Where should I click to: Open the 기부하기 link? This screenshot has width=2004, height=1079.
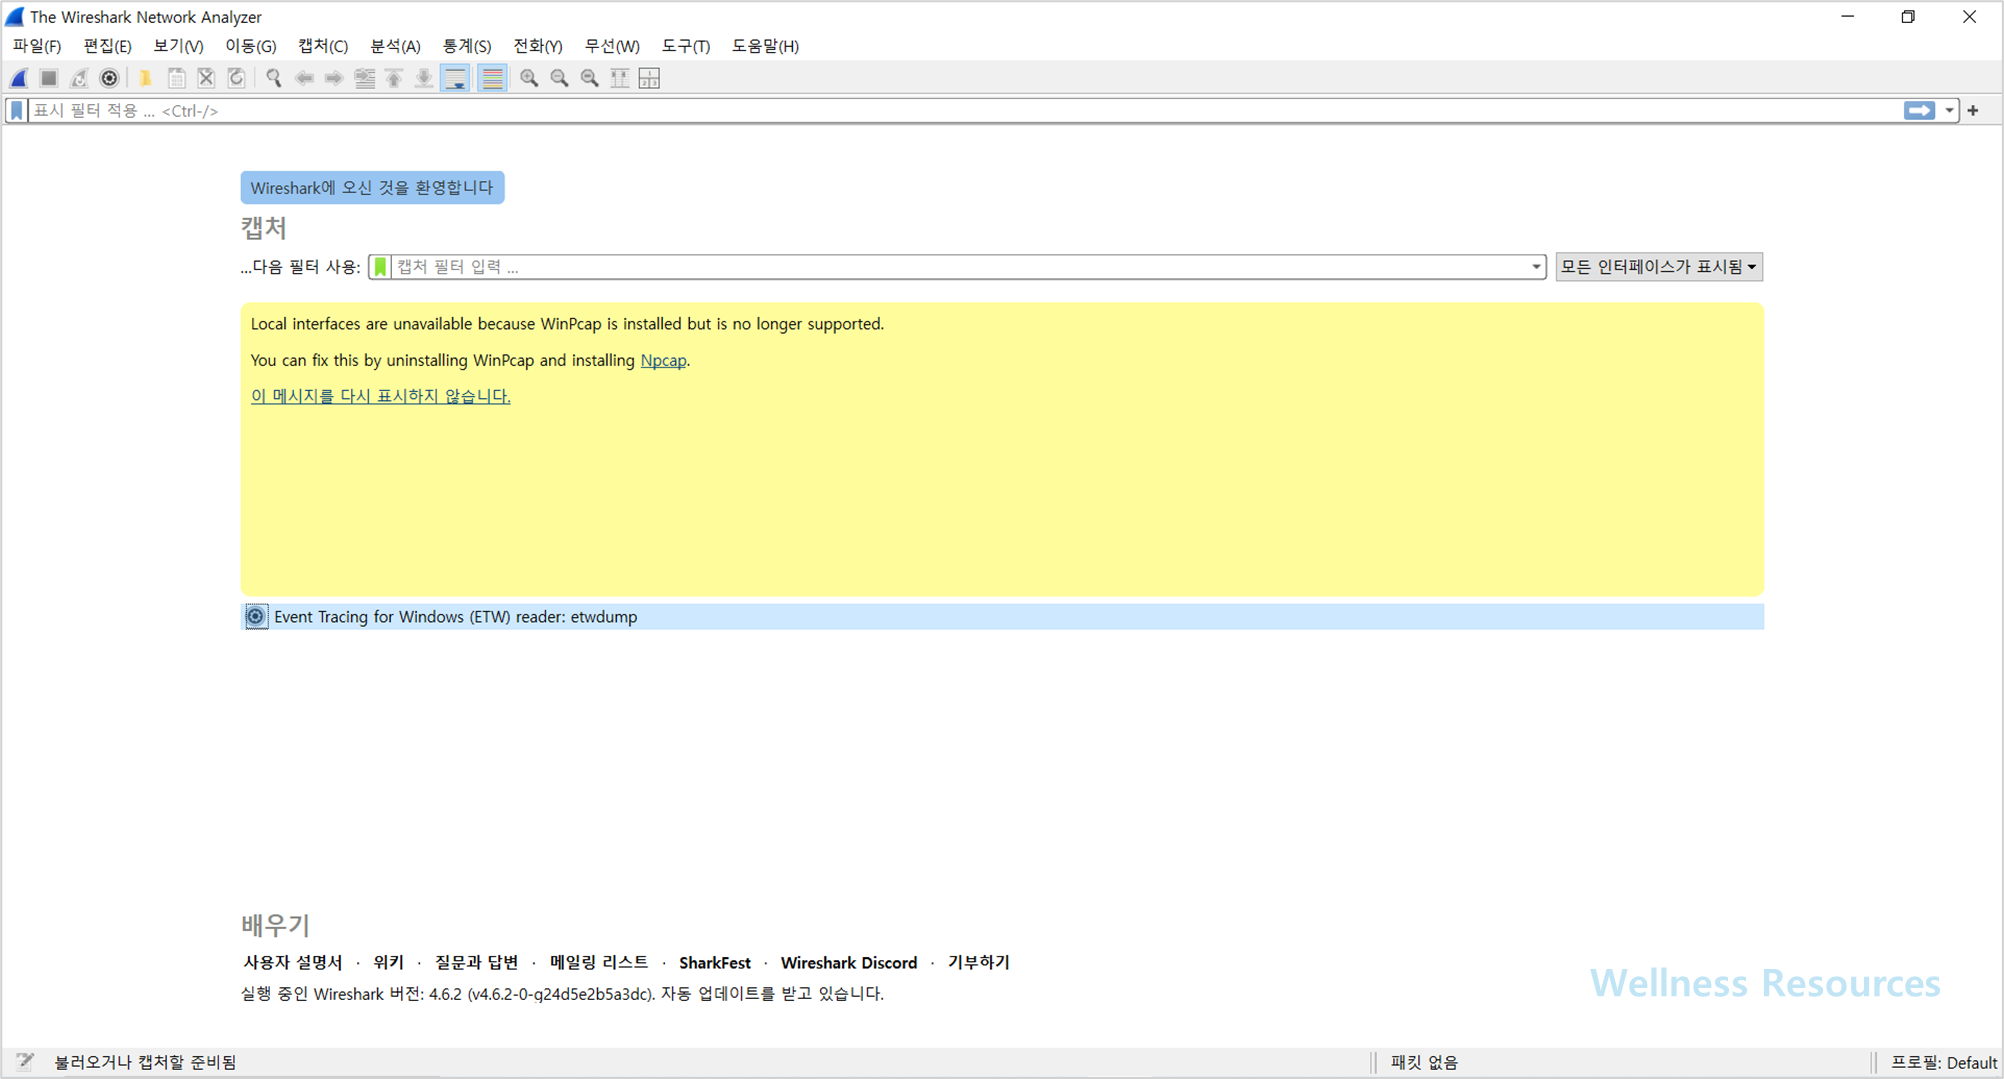[979, 962]
